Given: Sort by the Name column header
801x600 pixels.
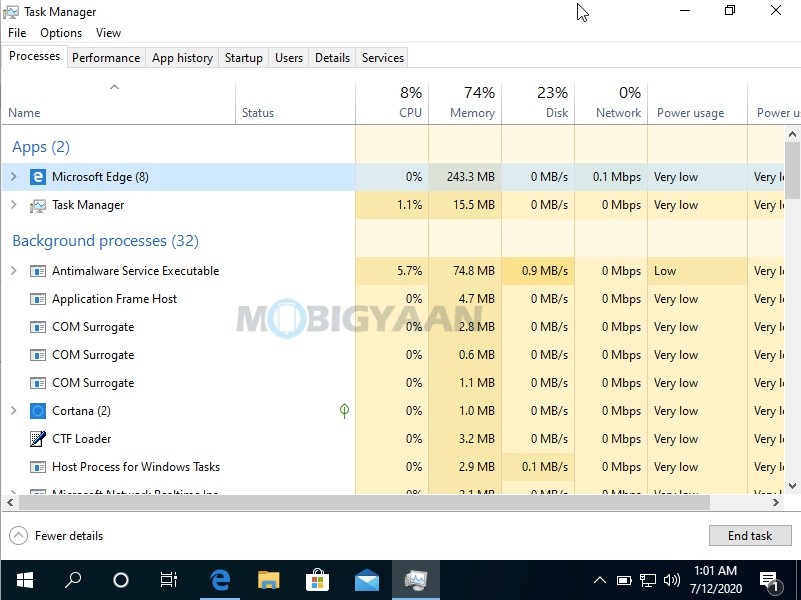Looking at the screenshot, I should (118, 104).
